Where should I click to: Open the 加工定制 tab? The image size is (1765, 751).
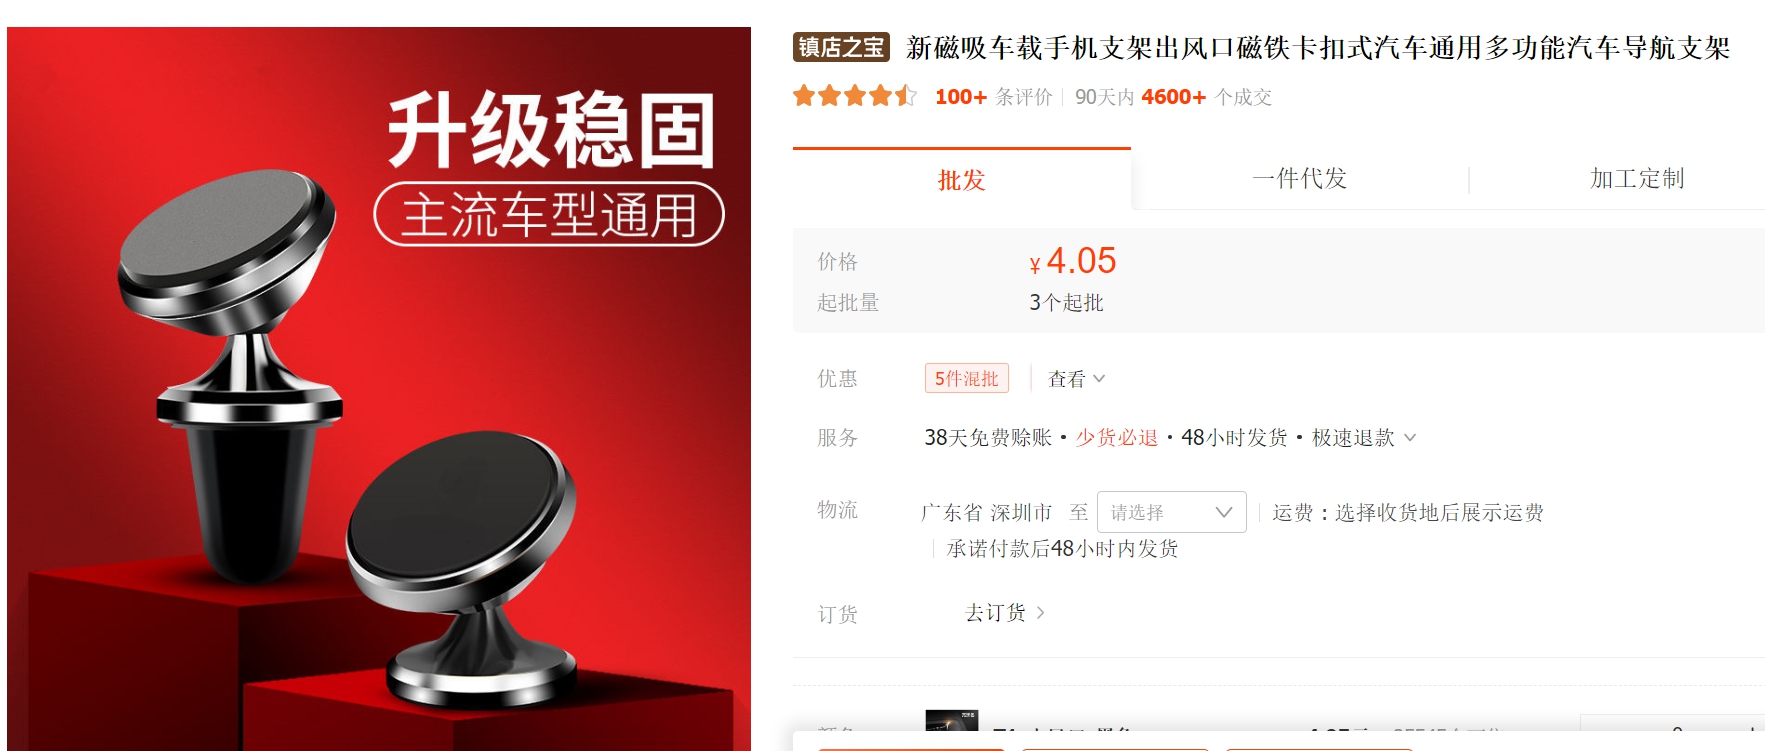pos(1636,179)
